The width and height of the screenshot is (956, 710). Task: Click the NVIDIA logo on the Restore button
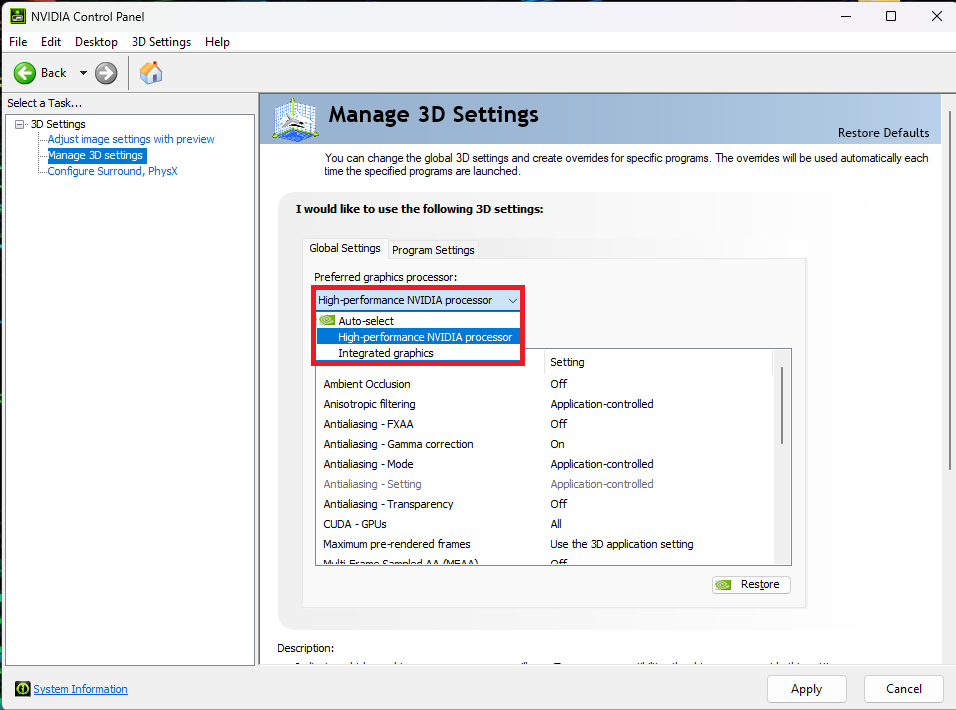[x=723, y=584]
